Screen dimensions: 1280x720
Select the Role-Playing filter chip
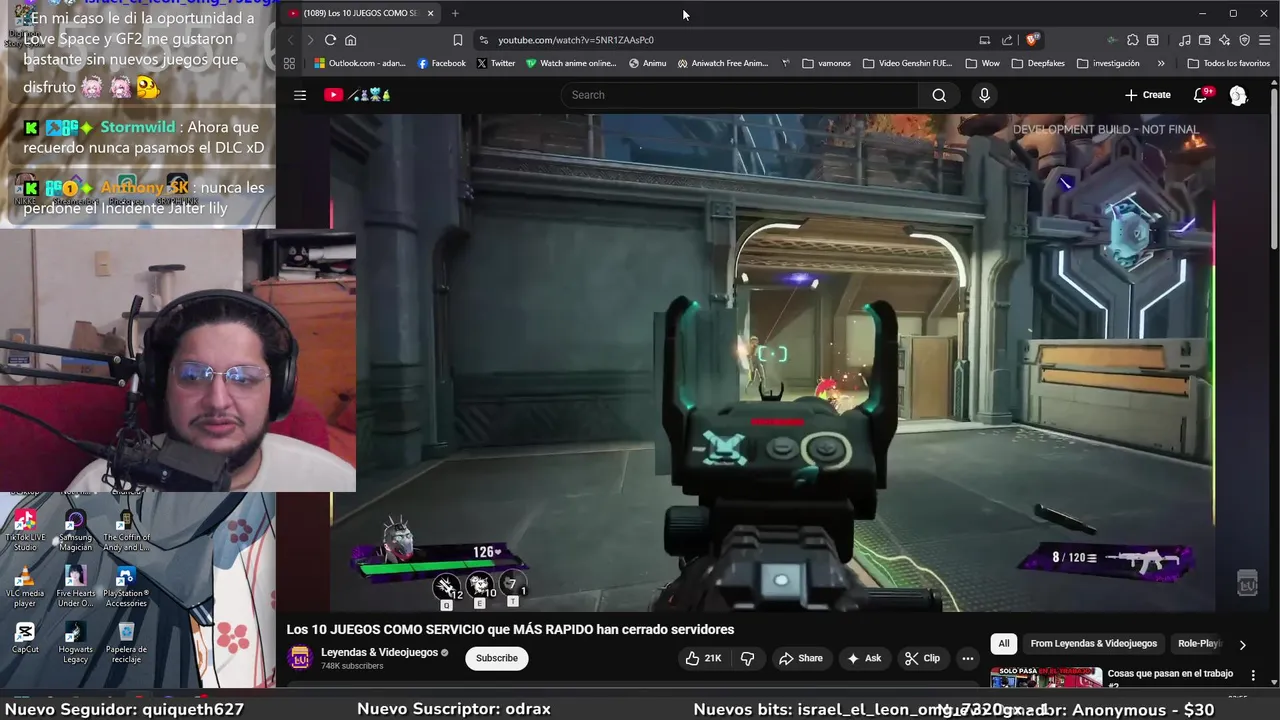1199,644
